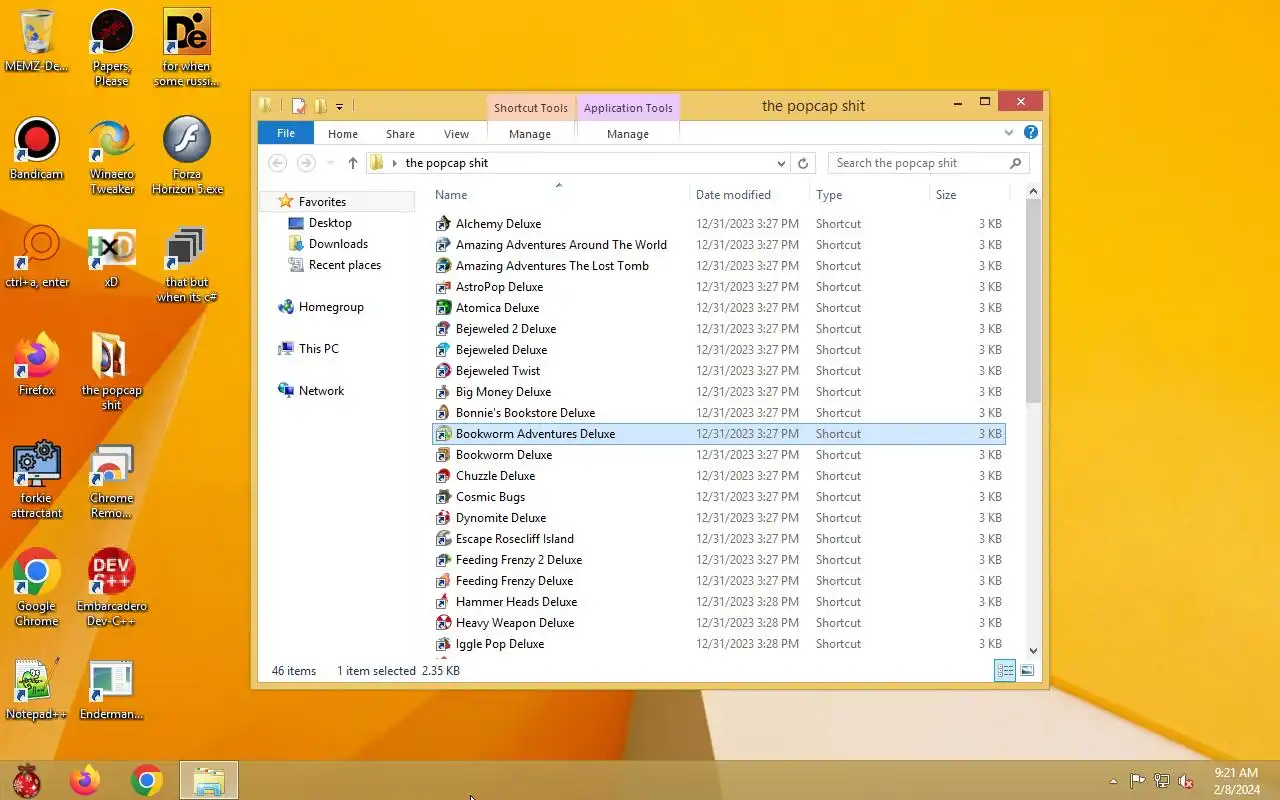
Task: Open Quick Access Toolbar customize dropdown
Action: (340, 106)
